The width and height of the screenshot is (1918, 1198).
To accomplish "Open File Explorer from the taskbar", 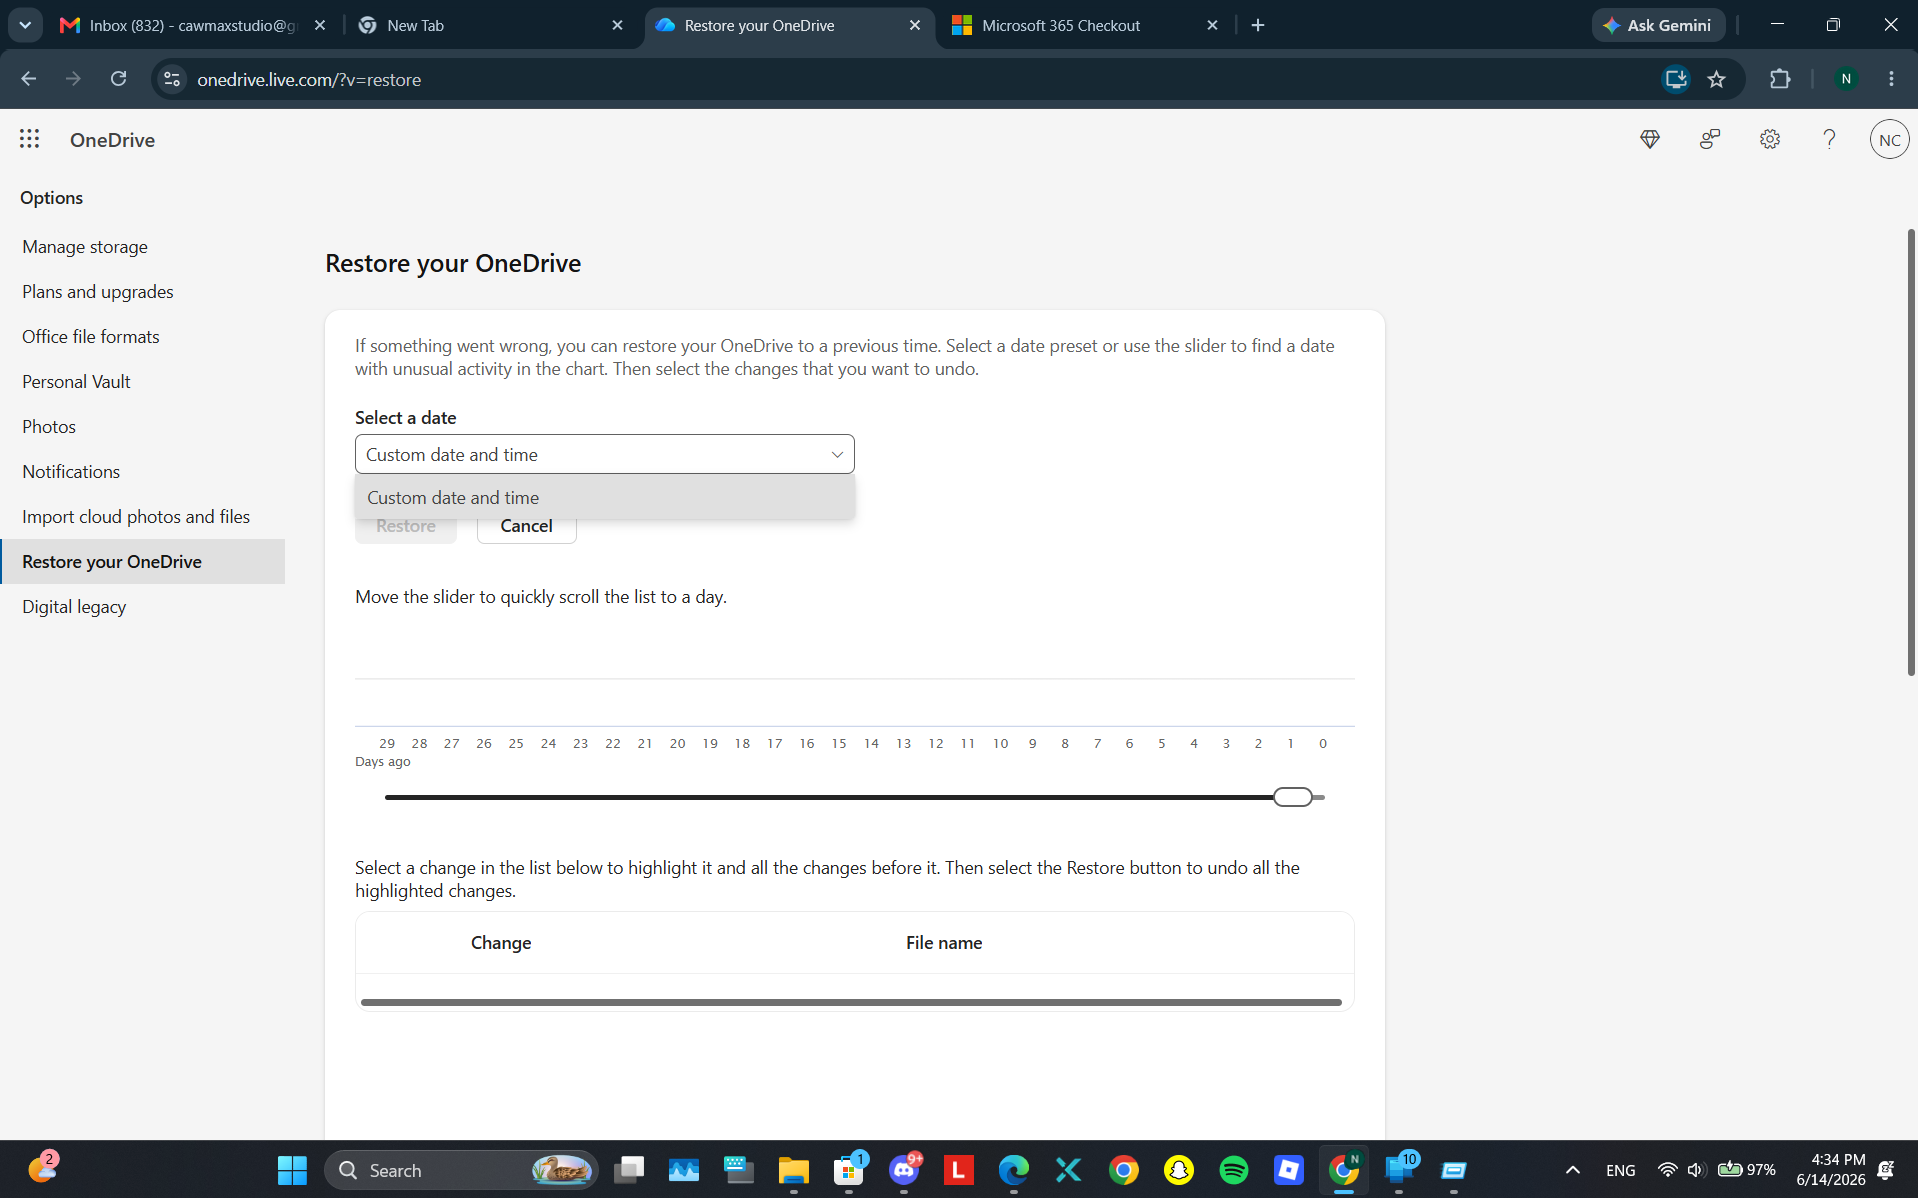I will coord(794,1170).
